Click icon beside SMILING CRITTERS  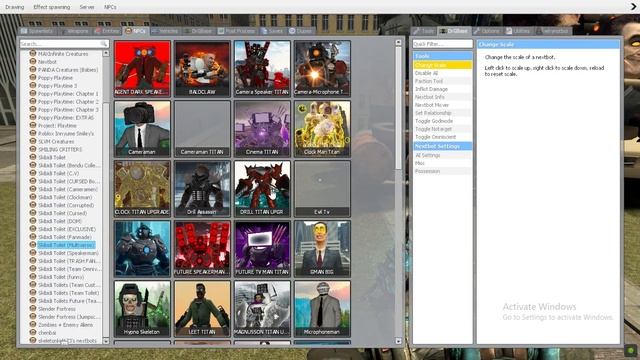point(33,149)
